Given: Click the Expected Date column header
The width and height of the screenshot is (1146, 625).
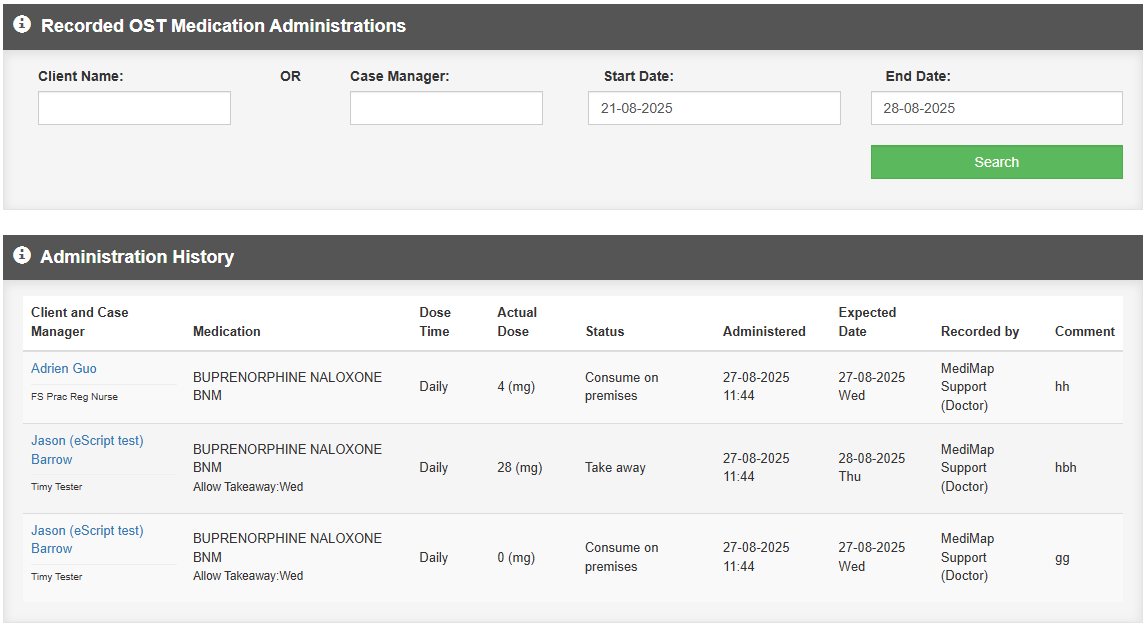Looking at the screenshot, I should pos(867,322).
